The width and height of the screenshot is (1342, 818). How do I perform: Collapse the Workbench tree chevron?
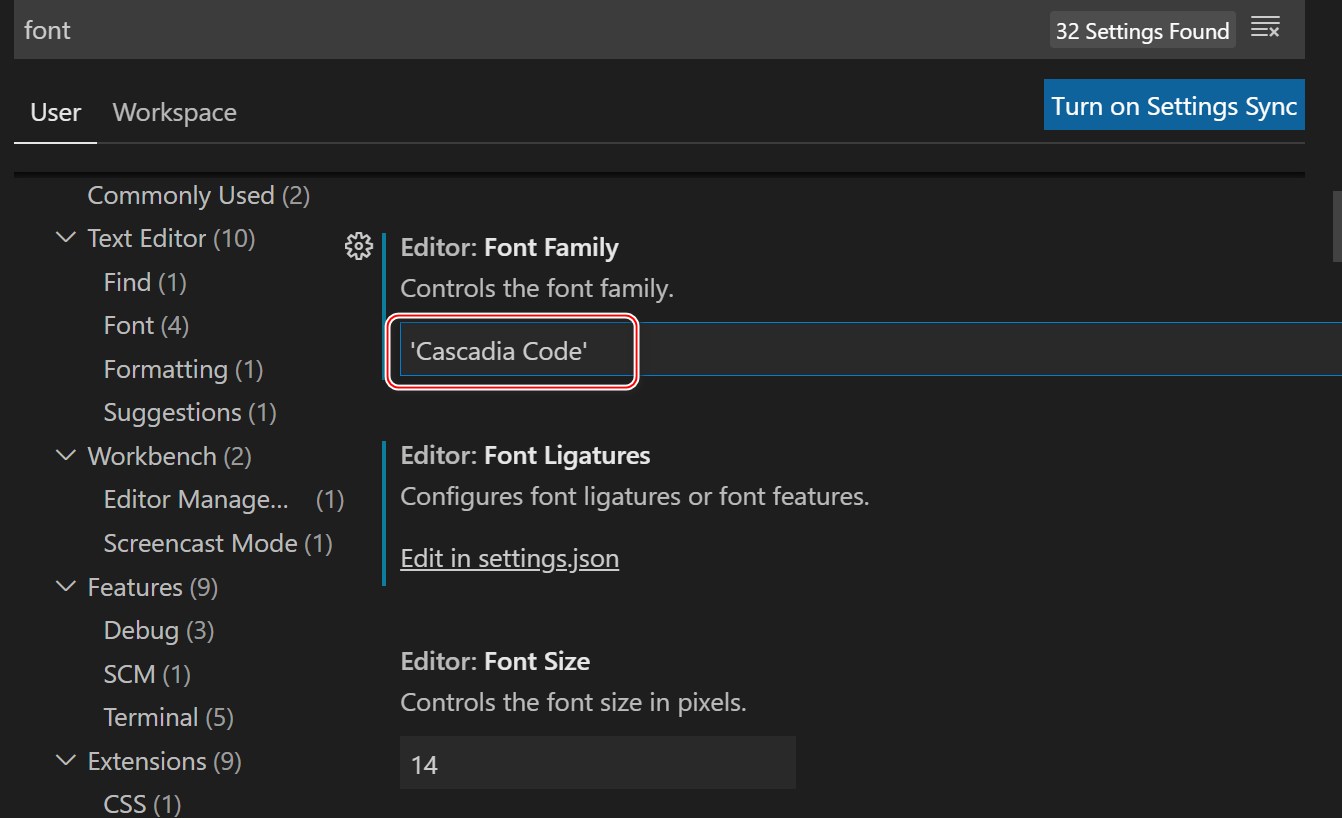pos(67,456)
